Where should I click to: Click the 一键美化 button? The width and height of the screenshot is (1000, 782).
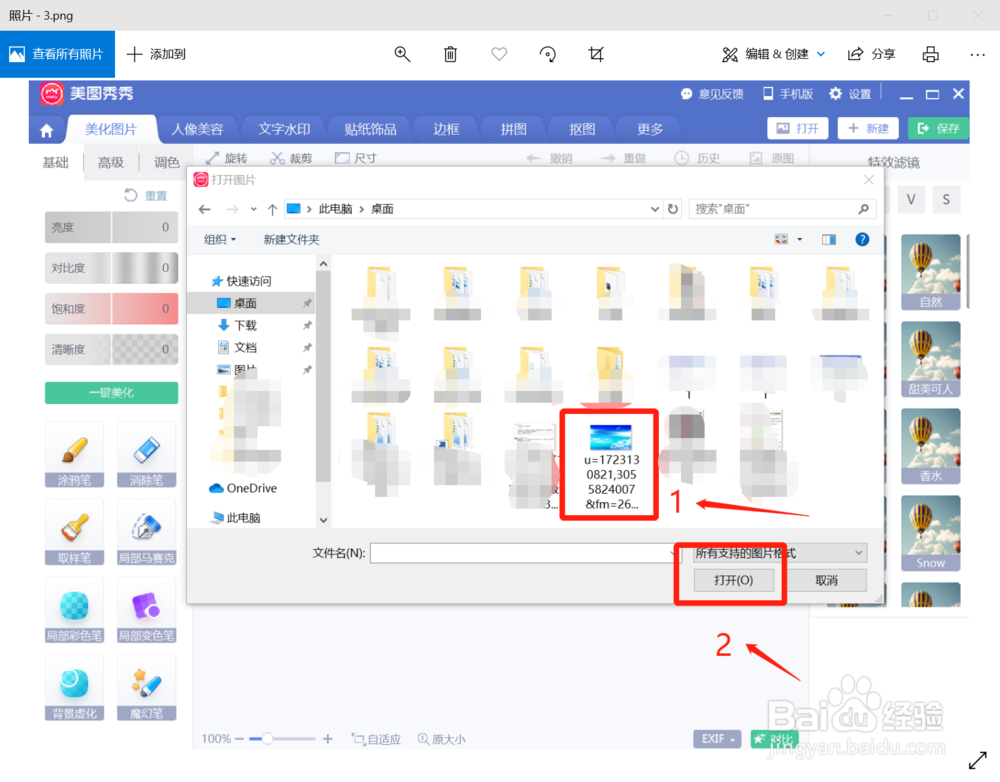(111, 393)
